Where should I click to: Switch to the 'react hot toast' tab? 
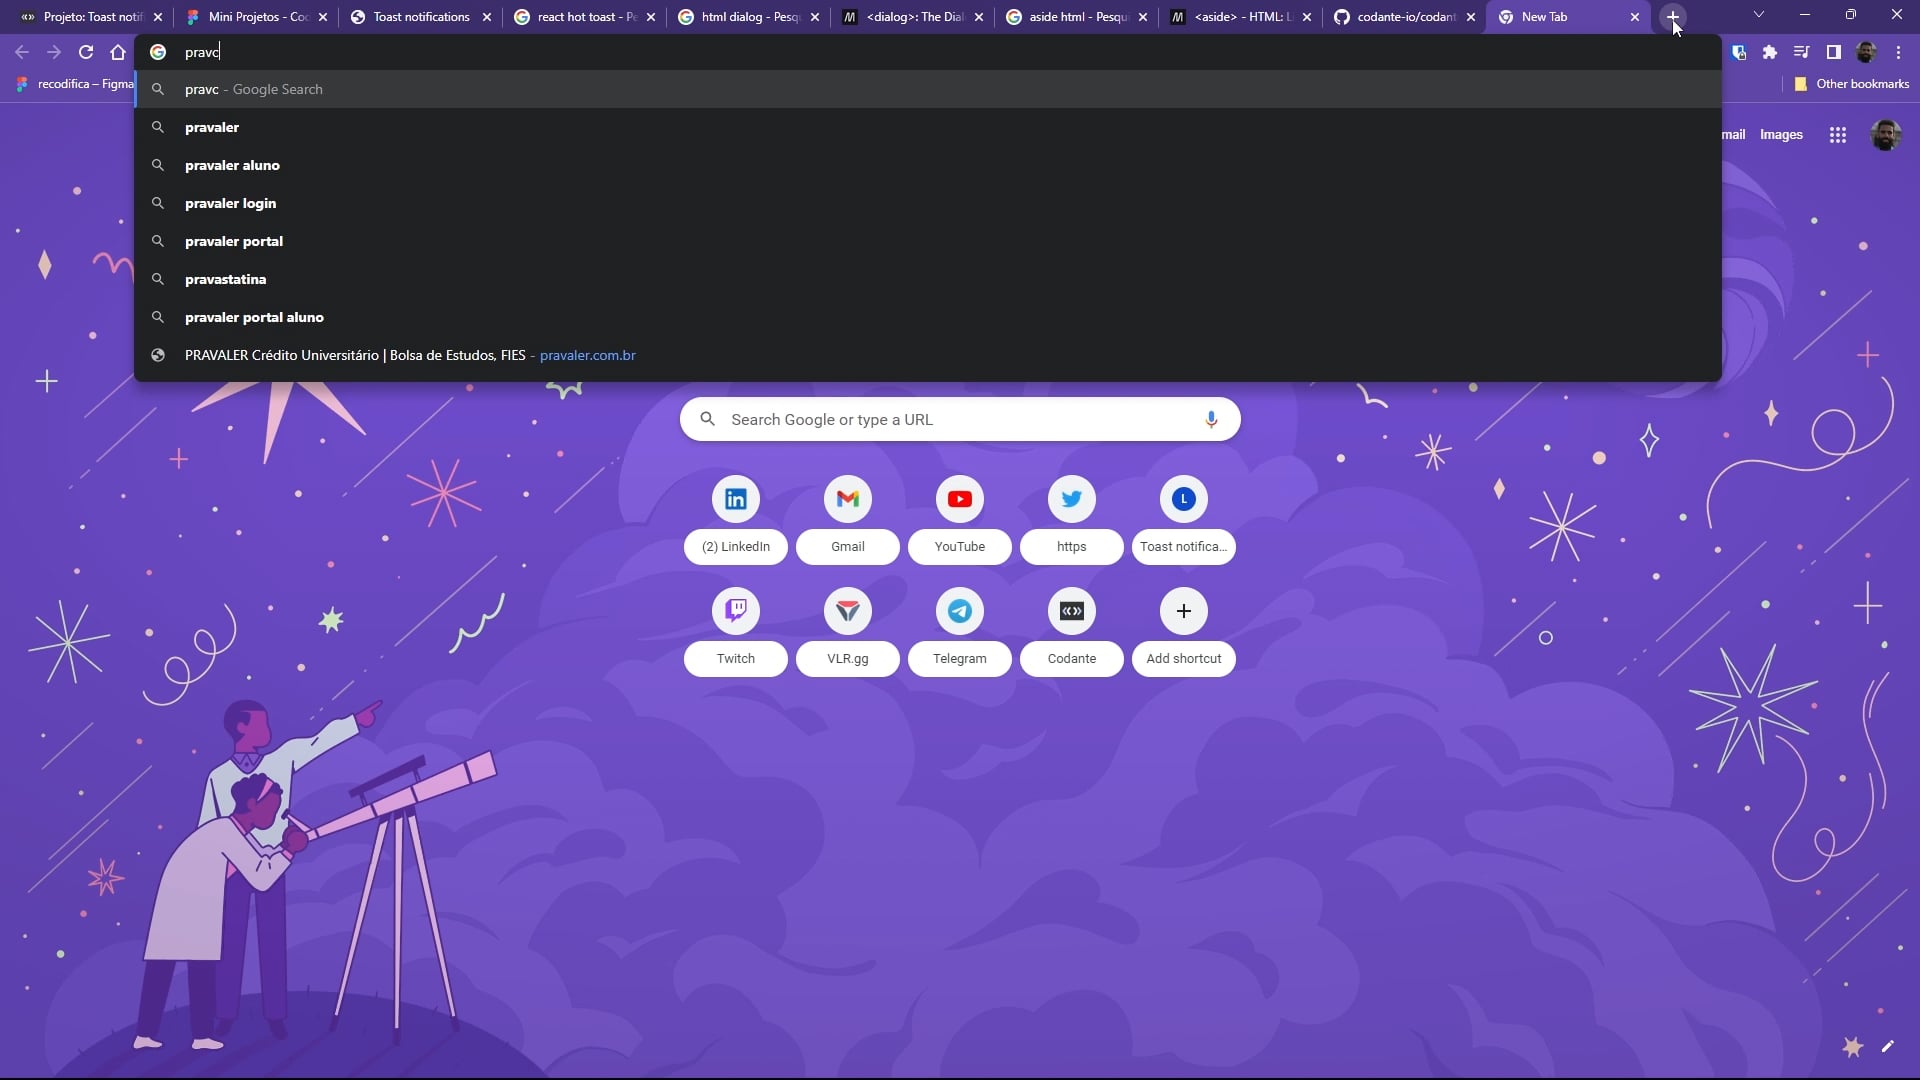click(x=585, y=17)
